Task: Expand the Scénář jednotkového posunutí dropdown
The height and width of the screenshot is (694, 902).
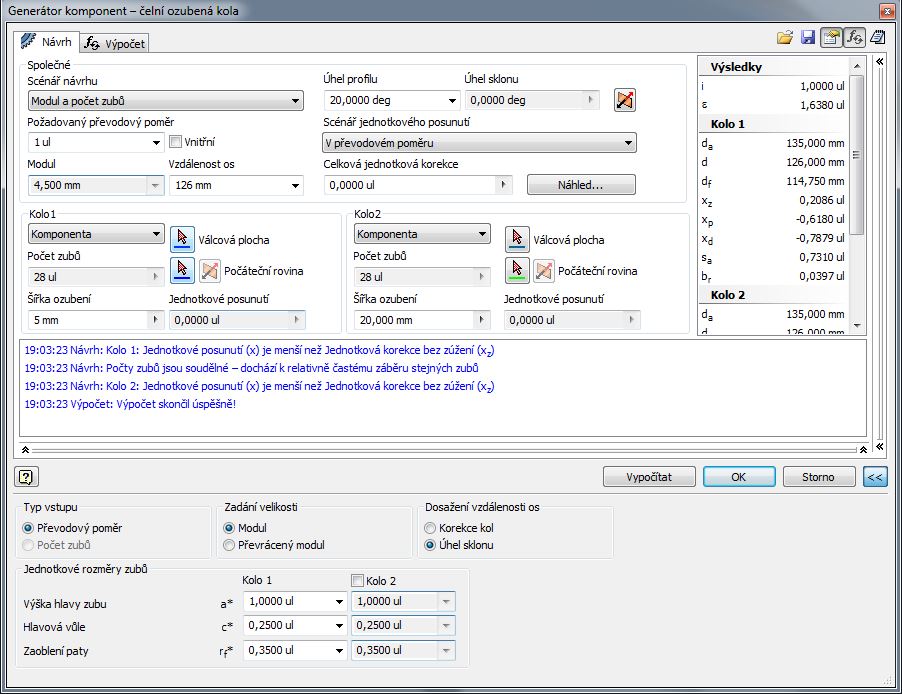Action: [480, 143]
